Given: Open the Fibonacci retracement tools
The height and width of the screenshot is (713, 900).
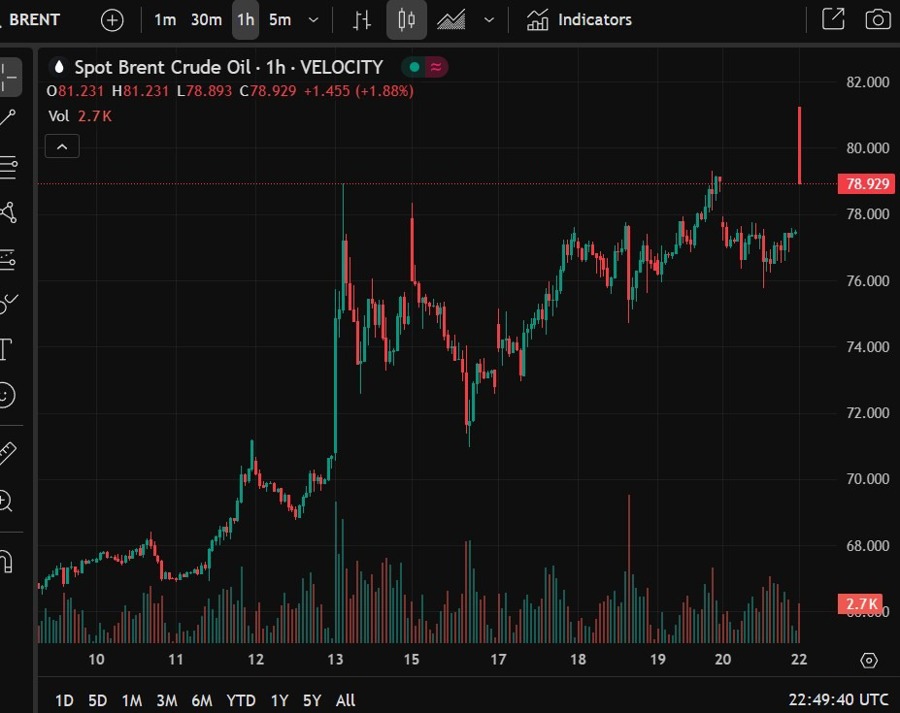Looking at the screenshot, I should point(8,166).
